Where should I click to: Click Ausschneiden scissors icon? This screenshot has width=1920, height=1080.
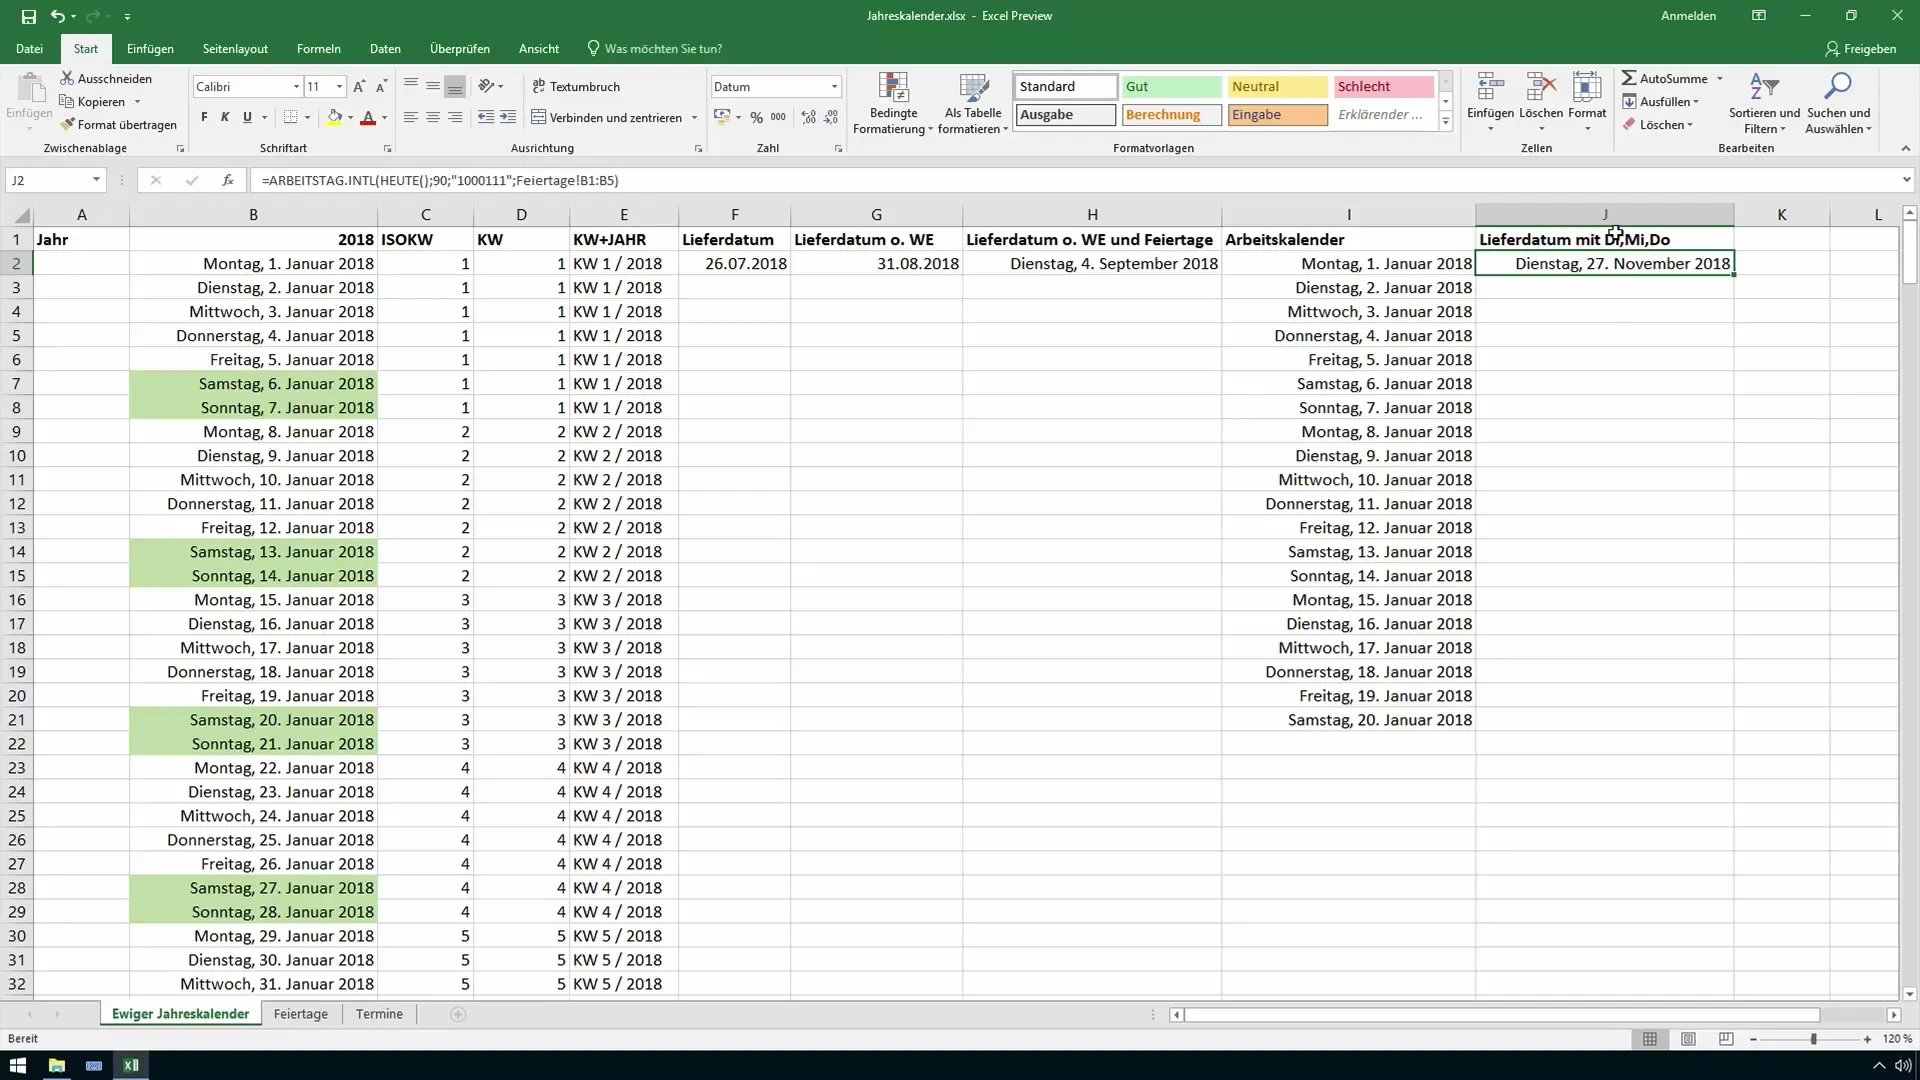pyautogui.click(x=67, y=78)
